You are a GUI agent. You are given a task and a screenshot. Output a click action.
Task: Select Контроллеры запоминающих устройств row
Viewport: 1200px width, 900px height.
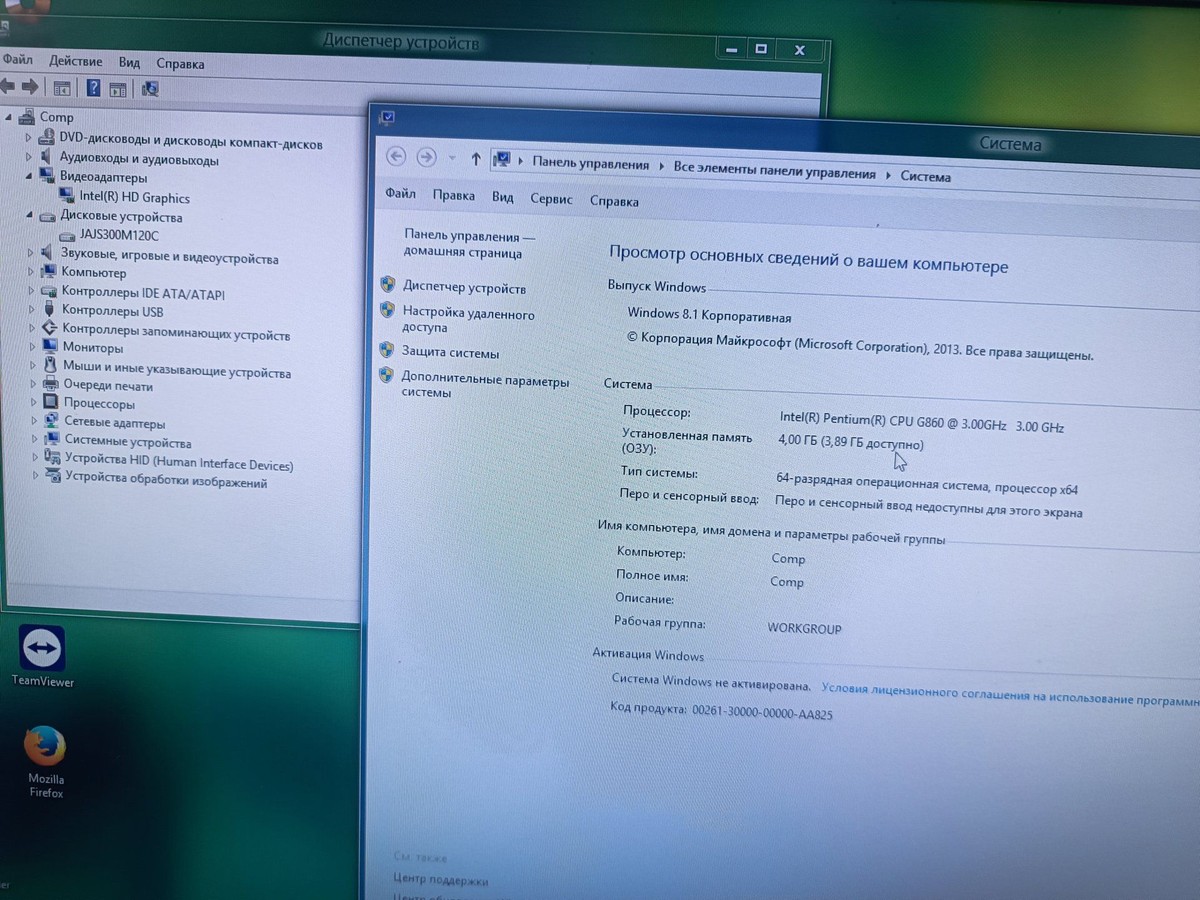[175, 332]
